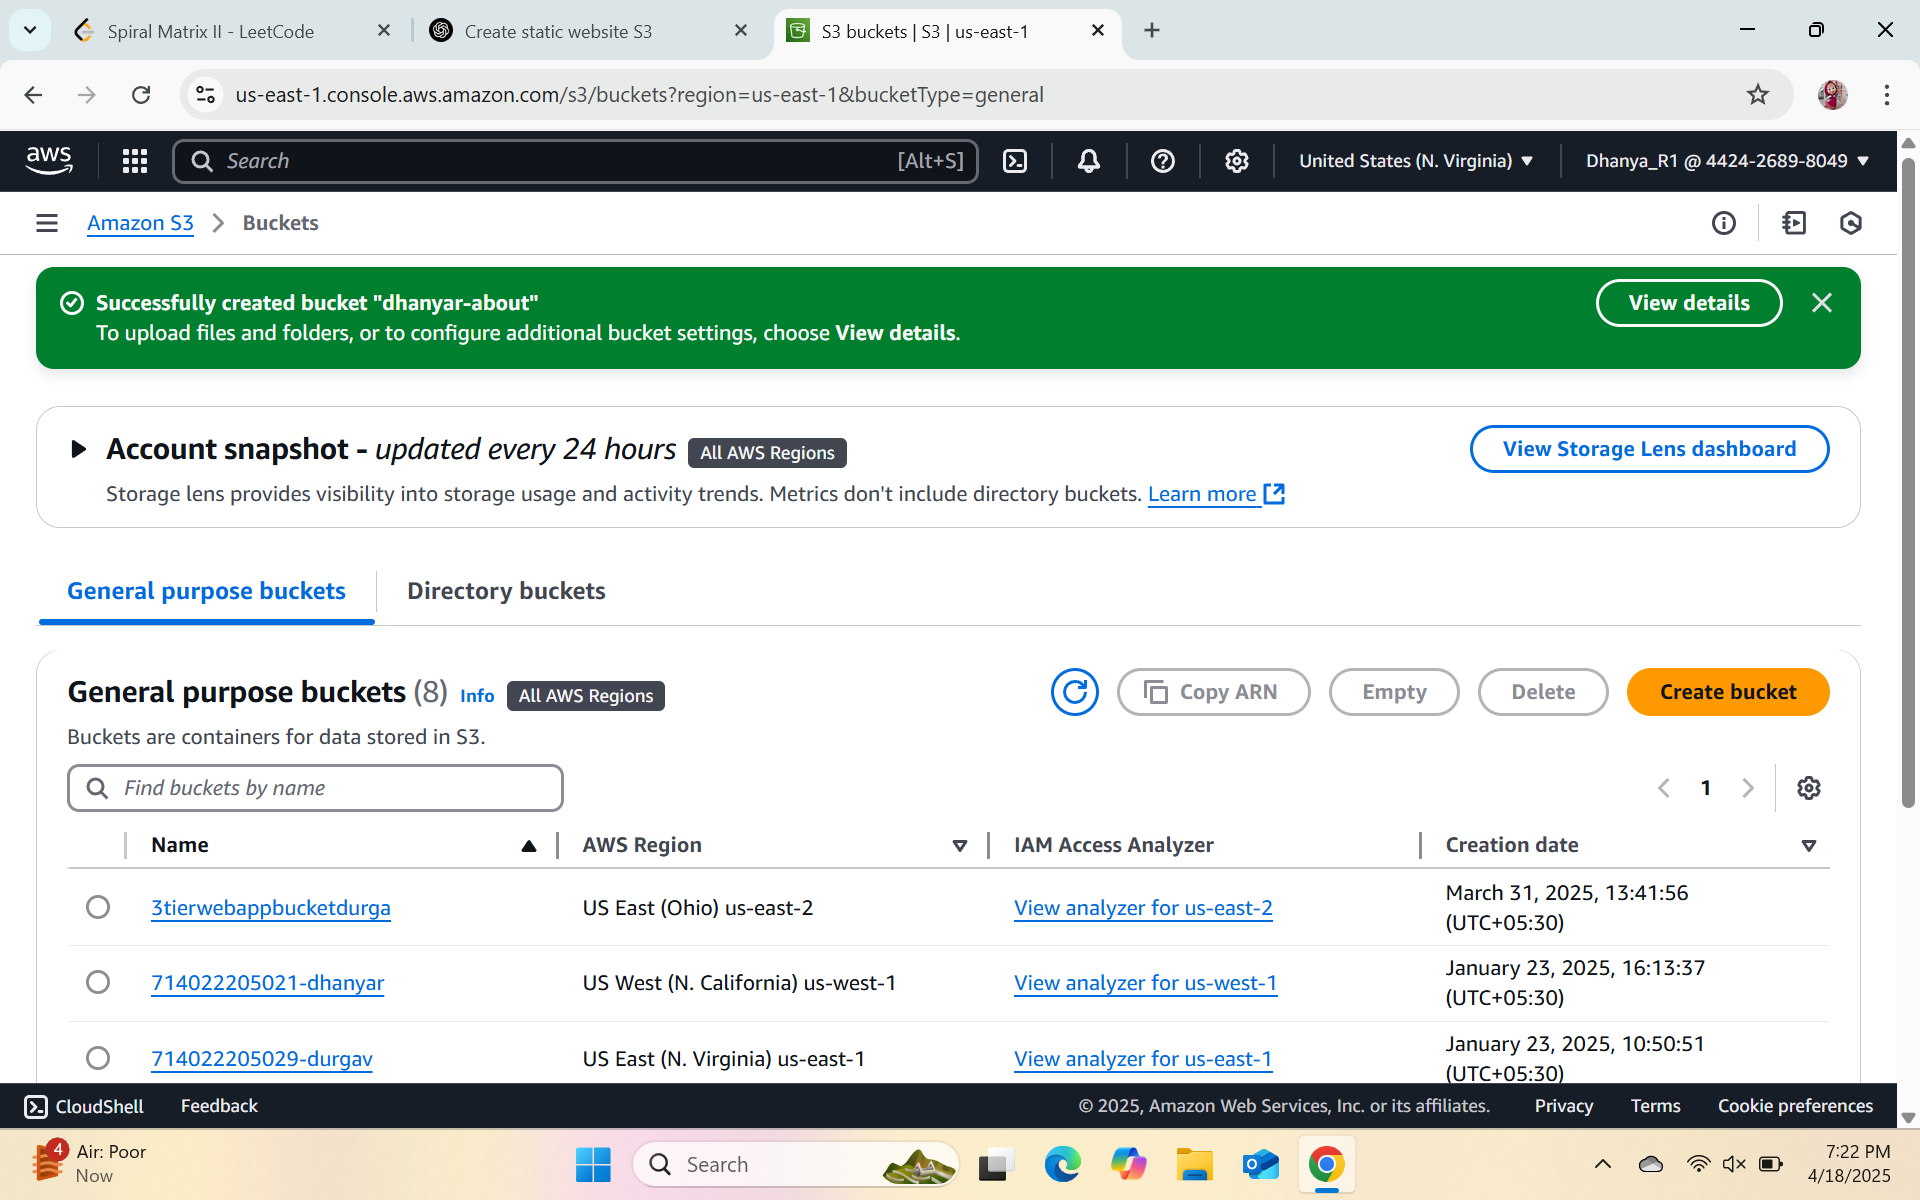The image size is (1920, 1200).
Task: Close the Create static website S3 tab
Action: (741, 31)
